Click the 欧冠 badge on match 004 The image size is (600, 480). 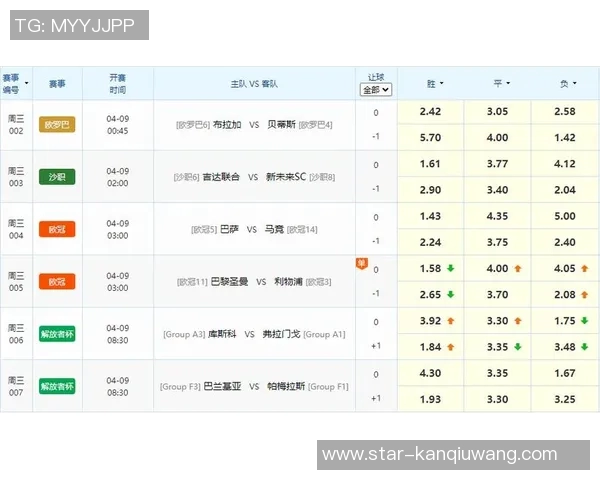(57, 229)
